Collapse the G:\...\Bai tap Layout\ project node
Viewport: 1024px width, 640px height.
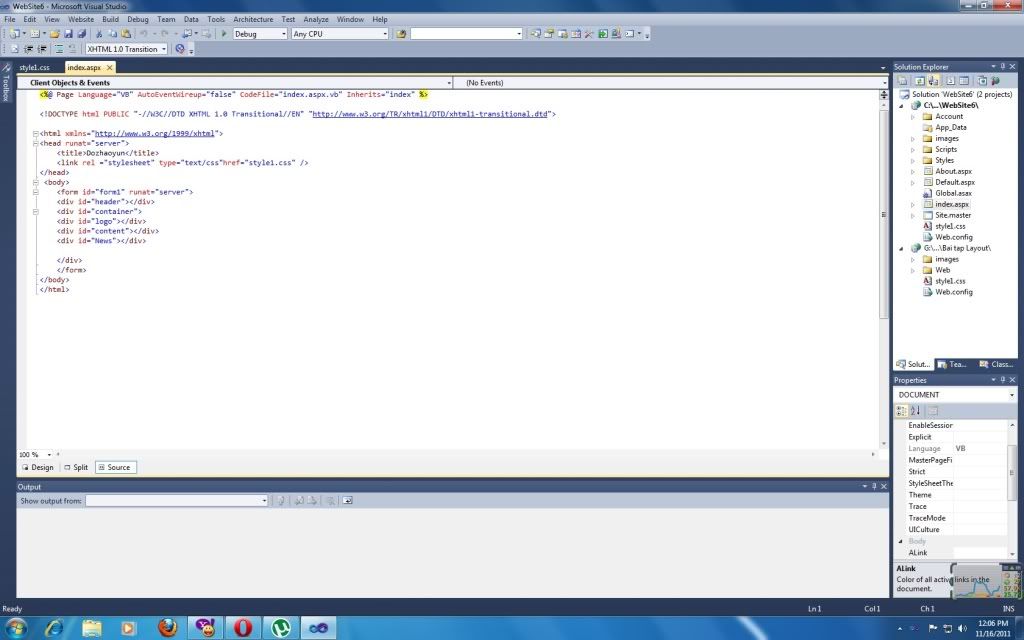click(902, 248)
